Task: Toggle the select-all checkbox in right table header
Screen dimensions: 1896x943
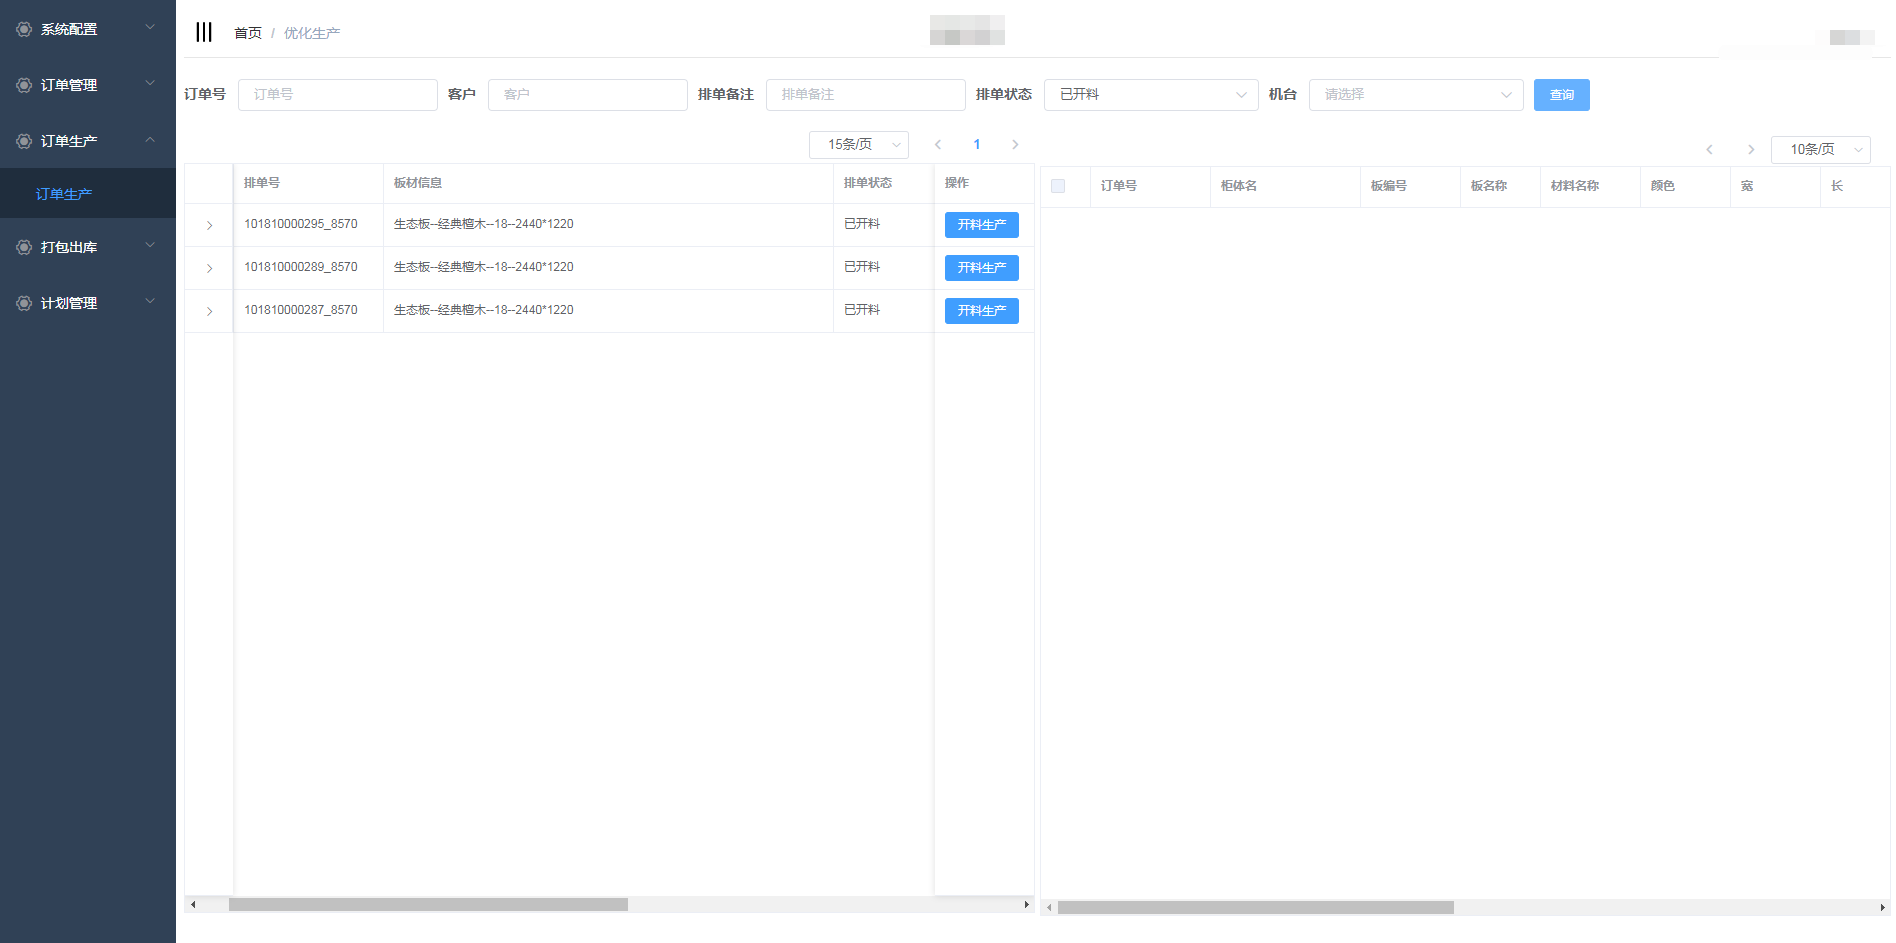Action: click(1058, 186)
